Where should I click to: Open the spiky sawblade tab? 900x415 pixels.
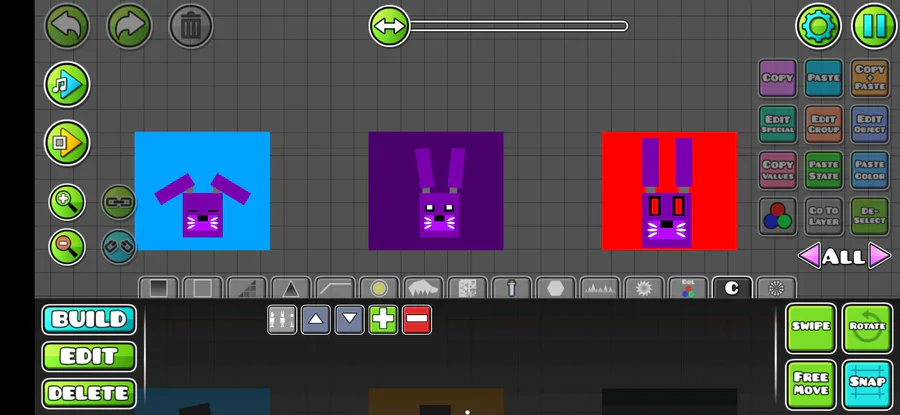644,288
